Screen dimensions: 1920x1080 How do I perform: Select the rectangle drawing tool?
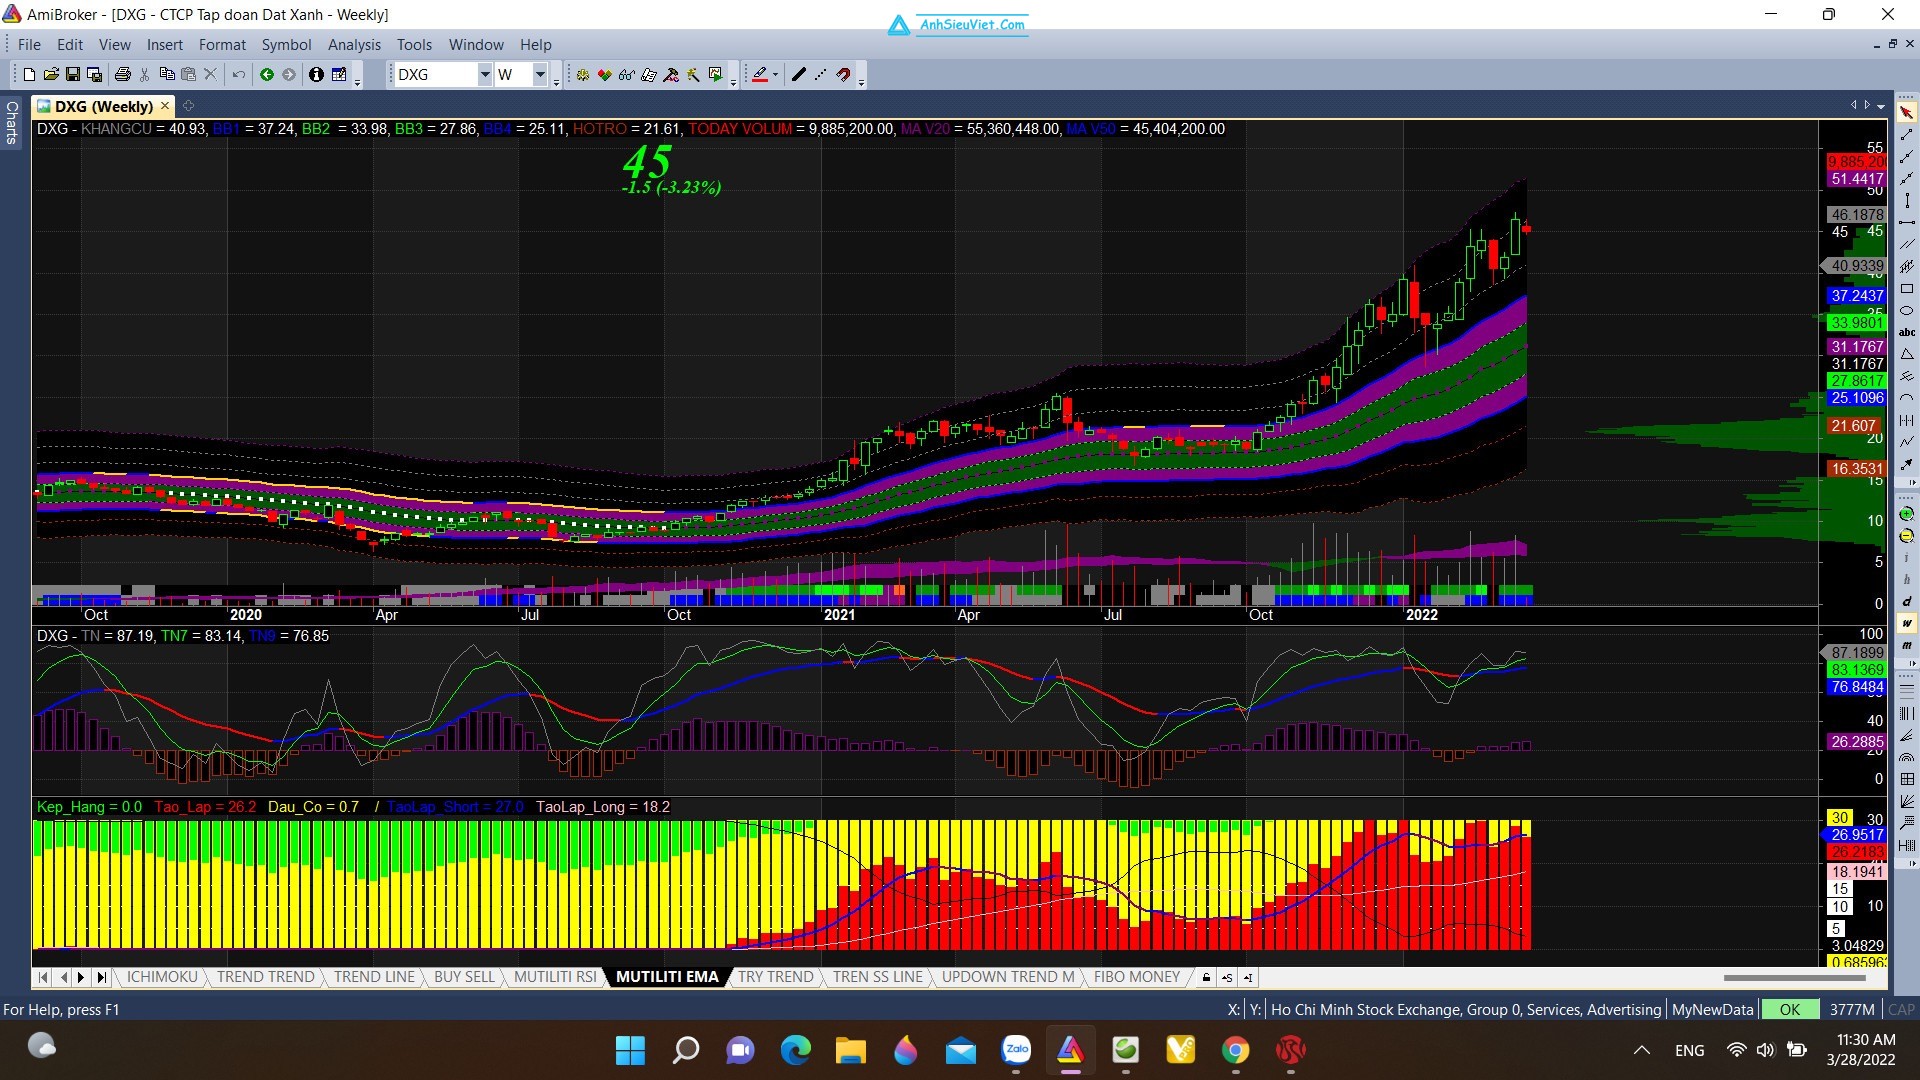tap(1906, 288)
